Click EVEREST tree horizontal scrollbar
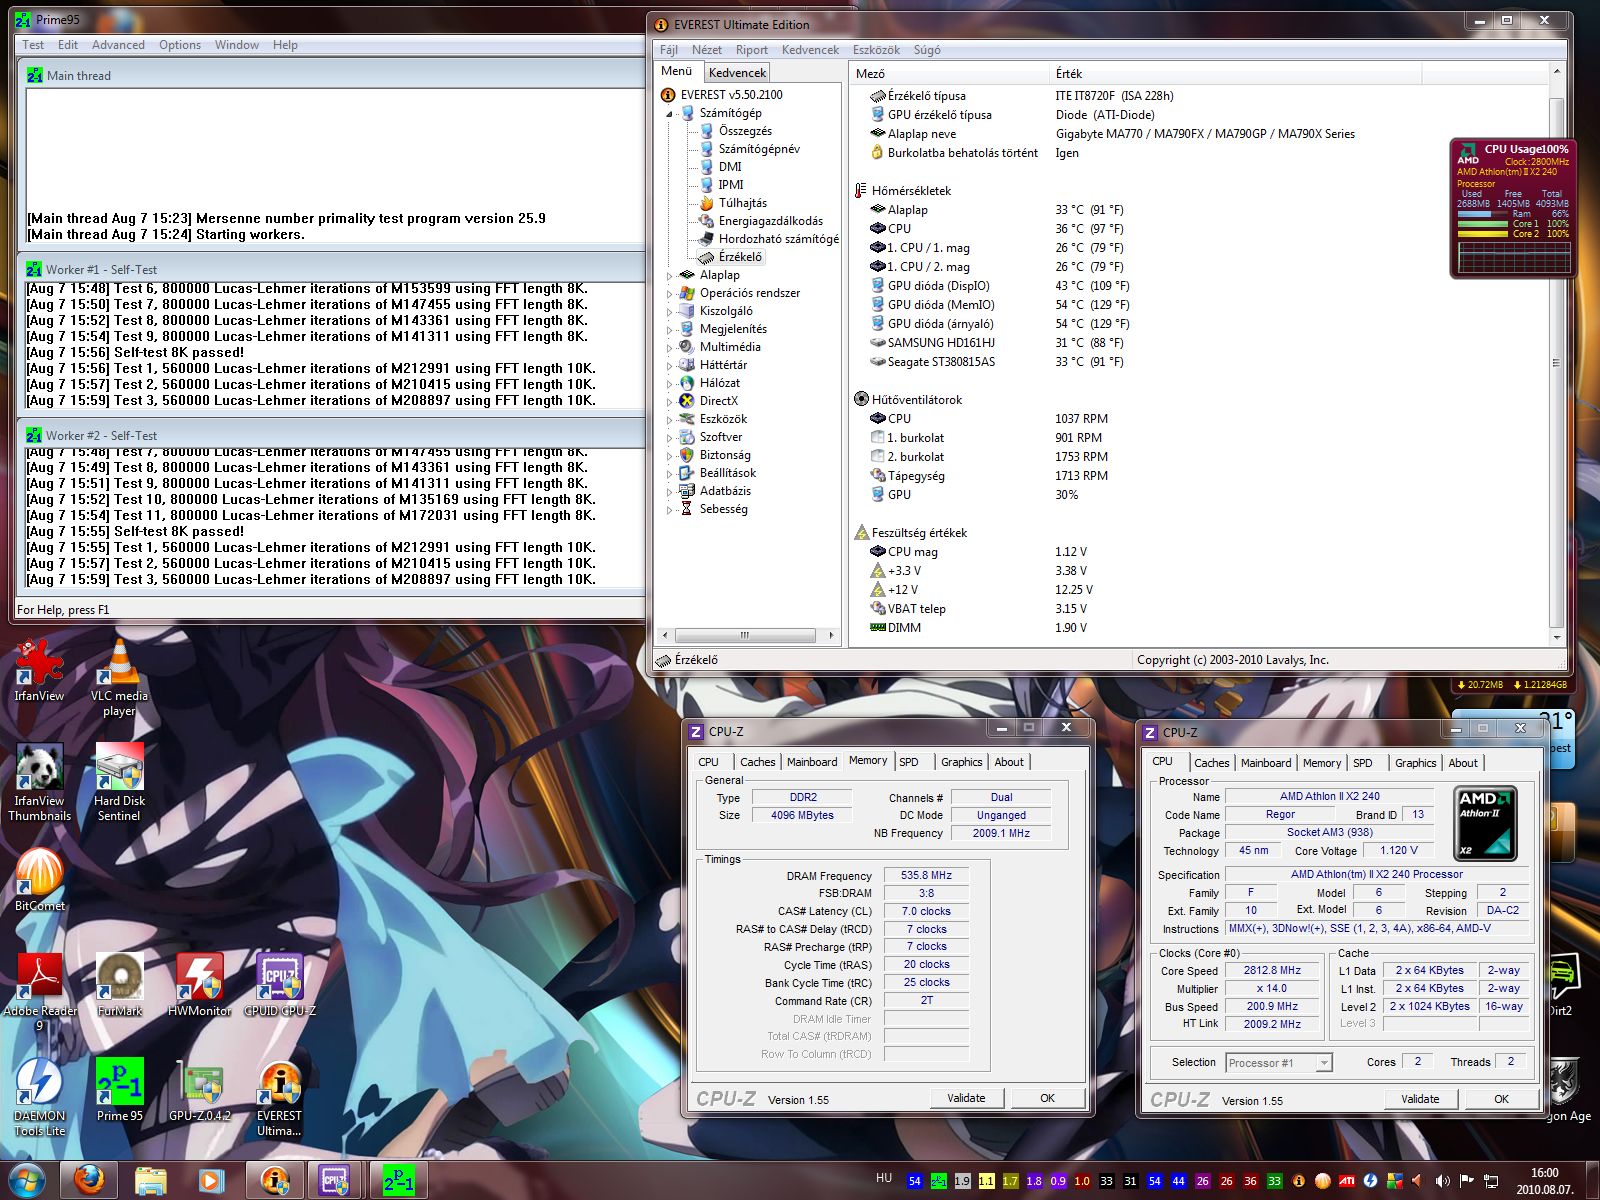 pos(745,635)
